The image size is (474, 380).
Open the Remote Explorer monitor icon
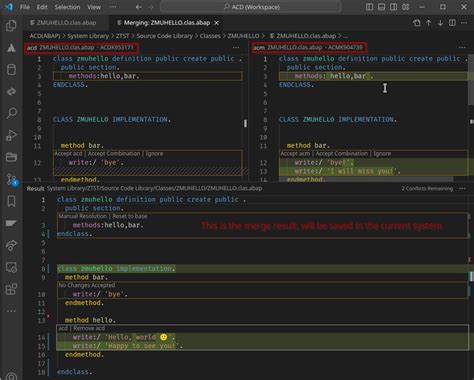11,267
